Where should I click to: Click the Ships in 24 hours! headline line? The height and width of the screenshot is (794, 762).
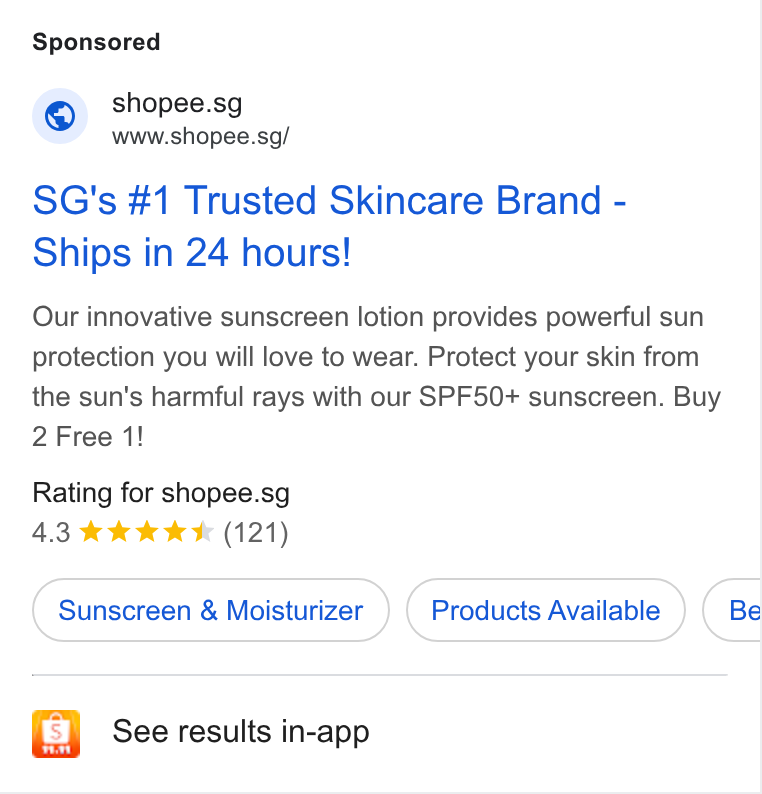point(192,252)
